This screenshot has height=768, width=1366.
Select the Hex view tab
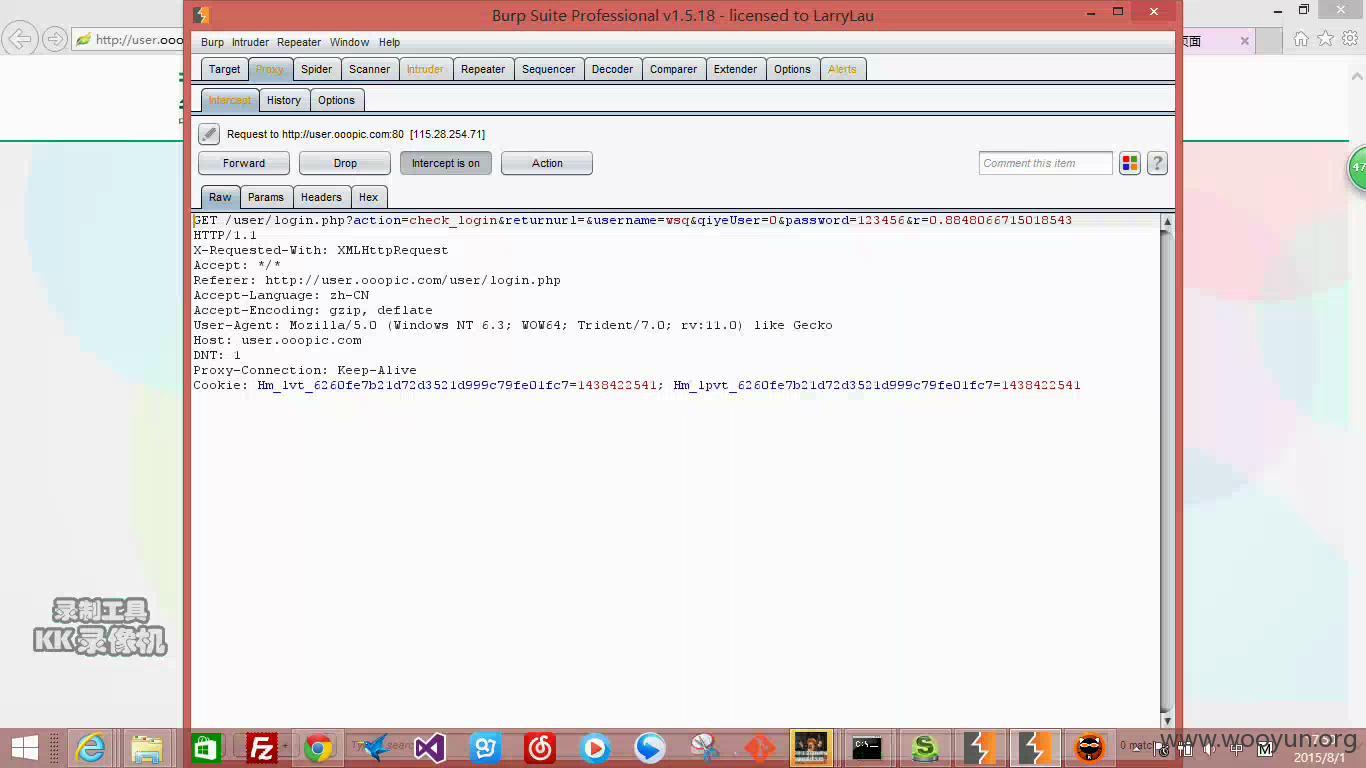(368, 197)
